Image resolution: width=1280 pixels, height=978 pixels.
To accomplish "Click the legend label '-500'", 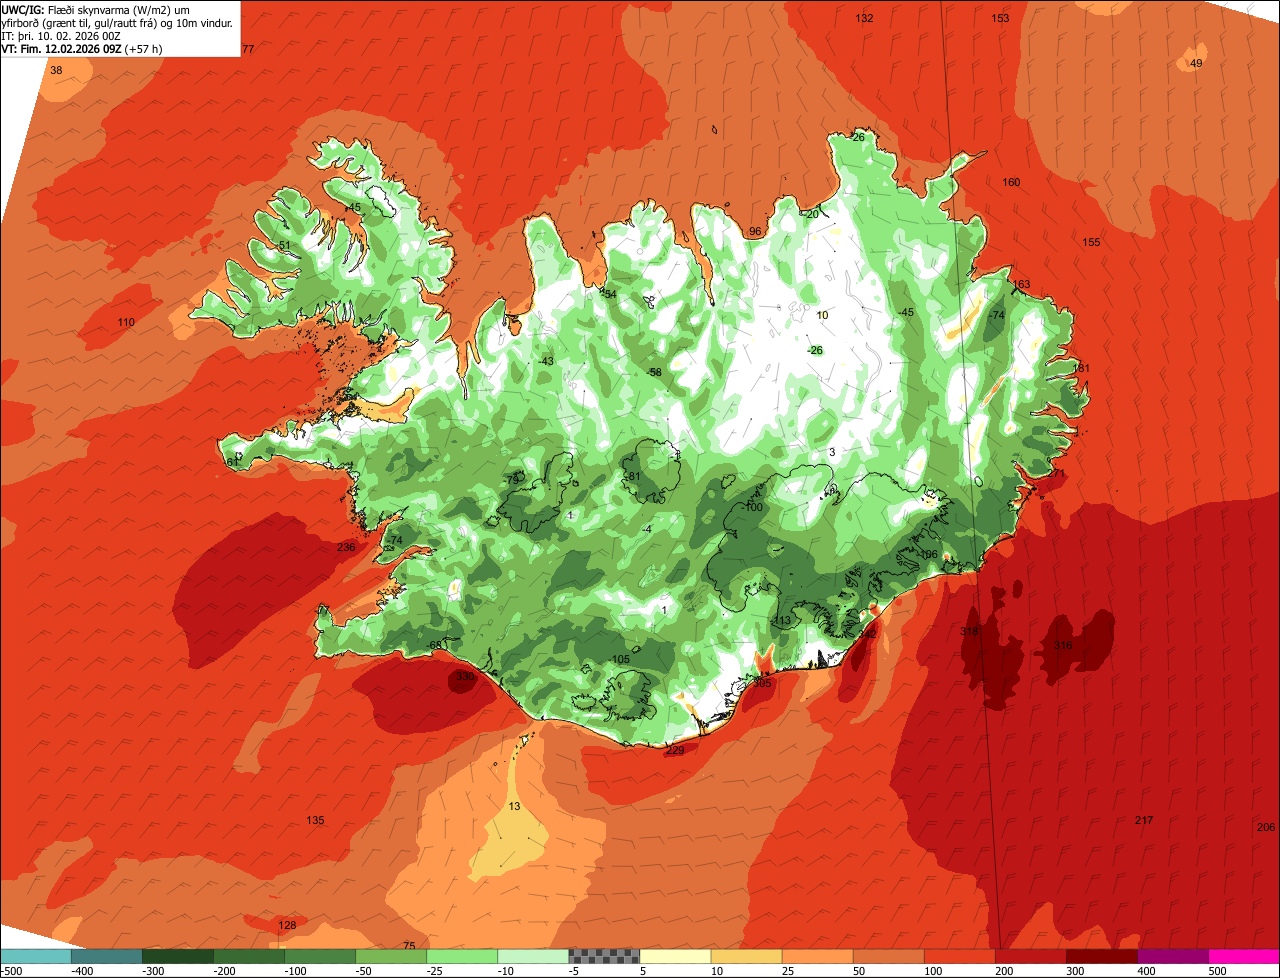I will 11,971.
